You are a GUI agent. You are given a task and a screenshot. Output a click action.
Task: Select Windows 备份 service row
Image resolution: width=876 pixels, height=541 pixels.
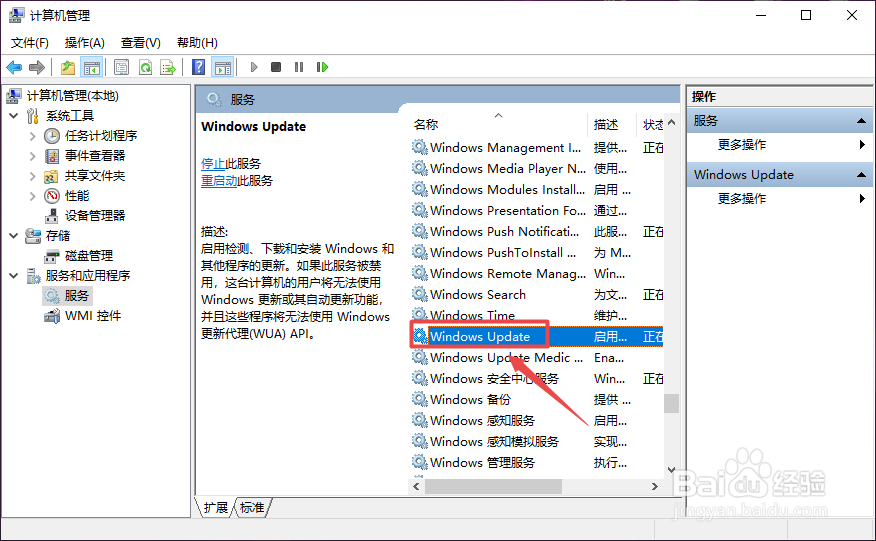pyautogui.click(x=537, y=400)
